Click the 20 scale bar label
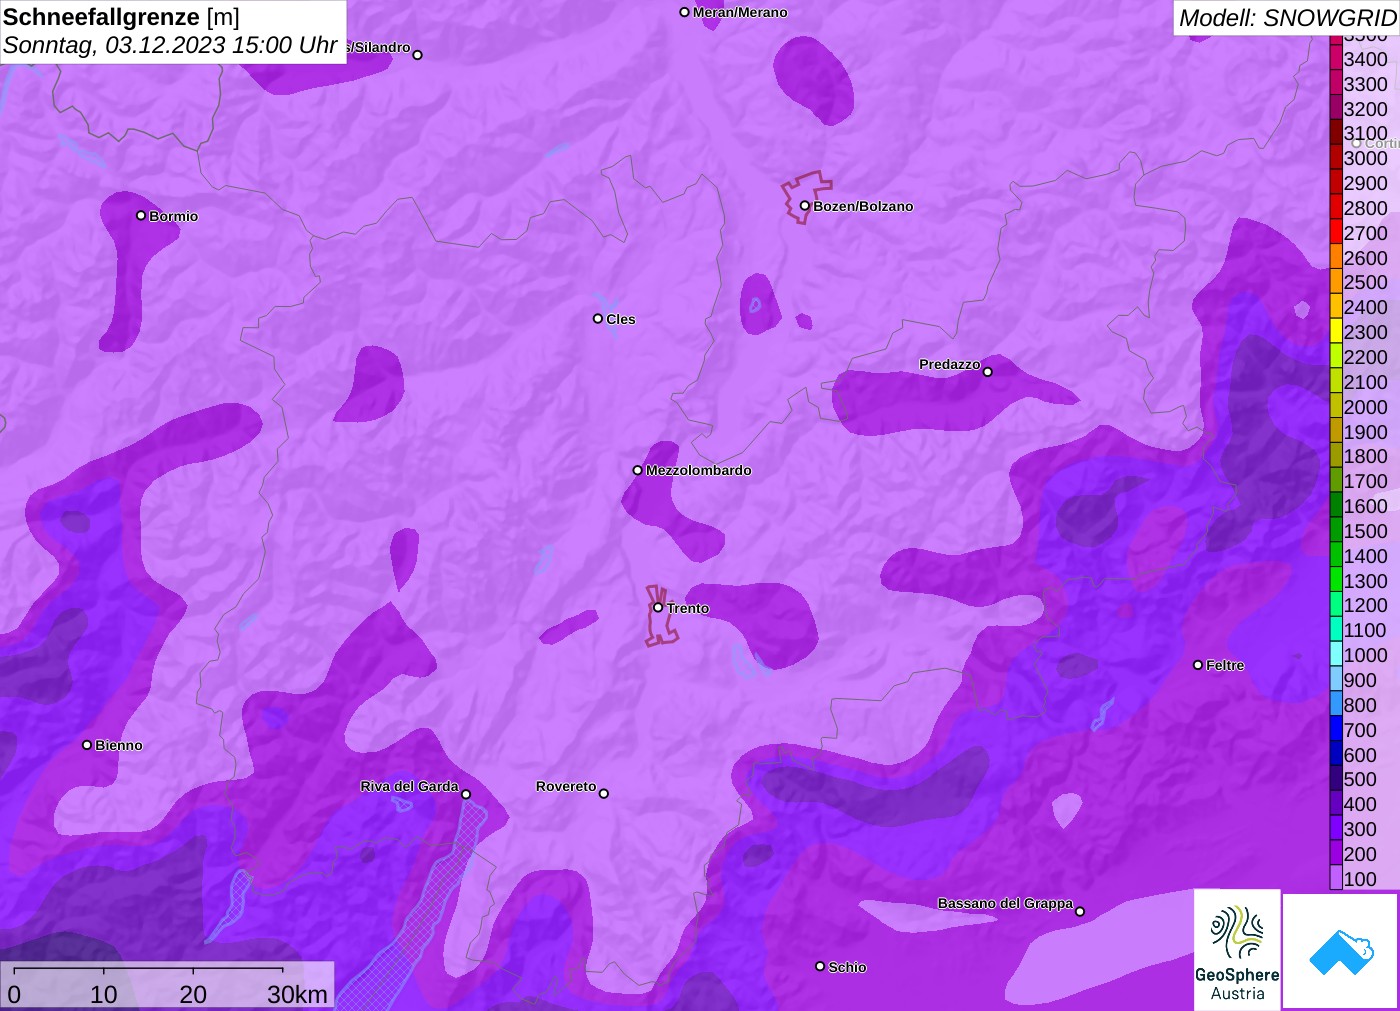 193,994
